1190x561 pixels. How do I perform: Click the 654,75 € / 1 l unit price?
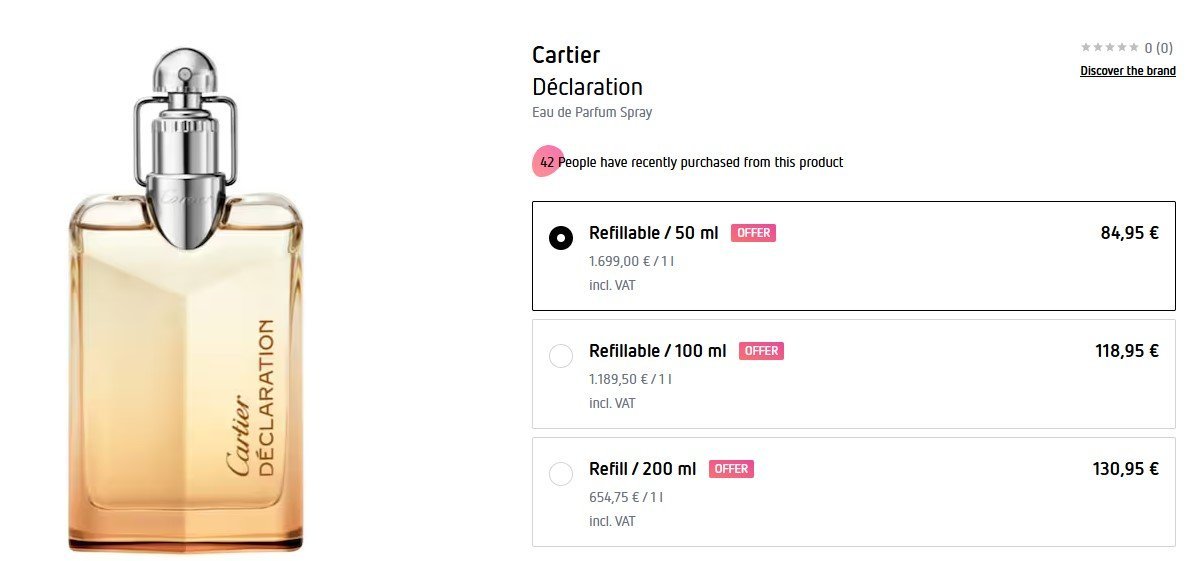(626, 497)
